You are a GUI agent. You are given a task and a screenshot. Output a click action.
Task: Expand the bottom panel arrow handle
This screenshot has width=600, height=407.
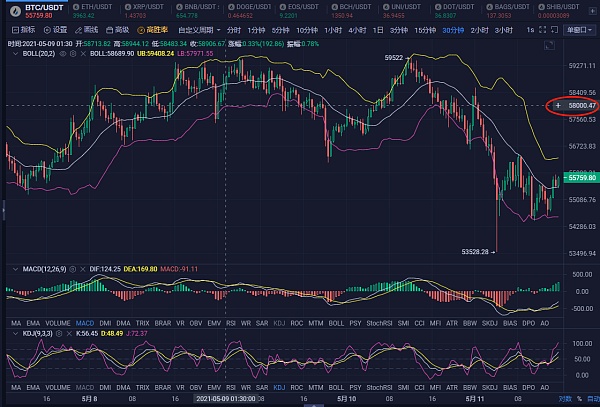[x=314, y=405]
